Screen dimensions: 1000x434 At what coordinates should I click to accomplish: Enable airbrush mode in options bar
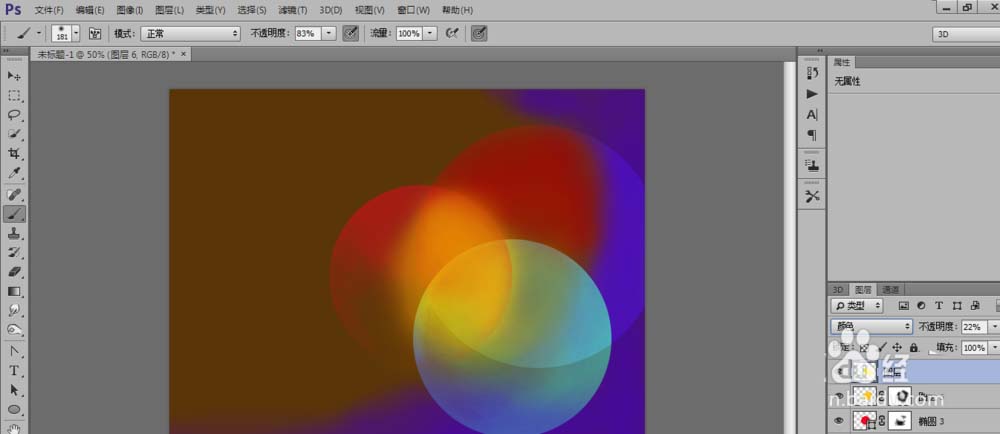tap(452, 33)
